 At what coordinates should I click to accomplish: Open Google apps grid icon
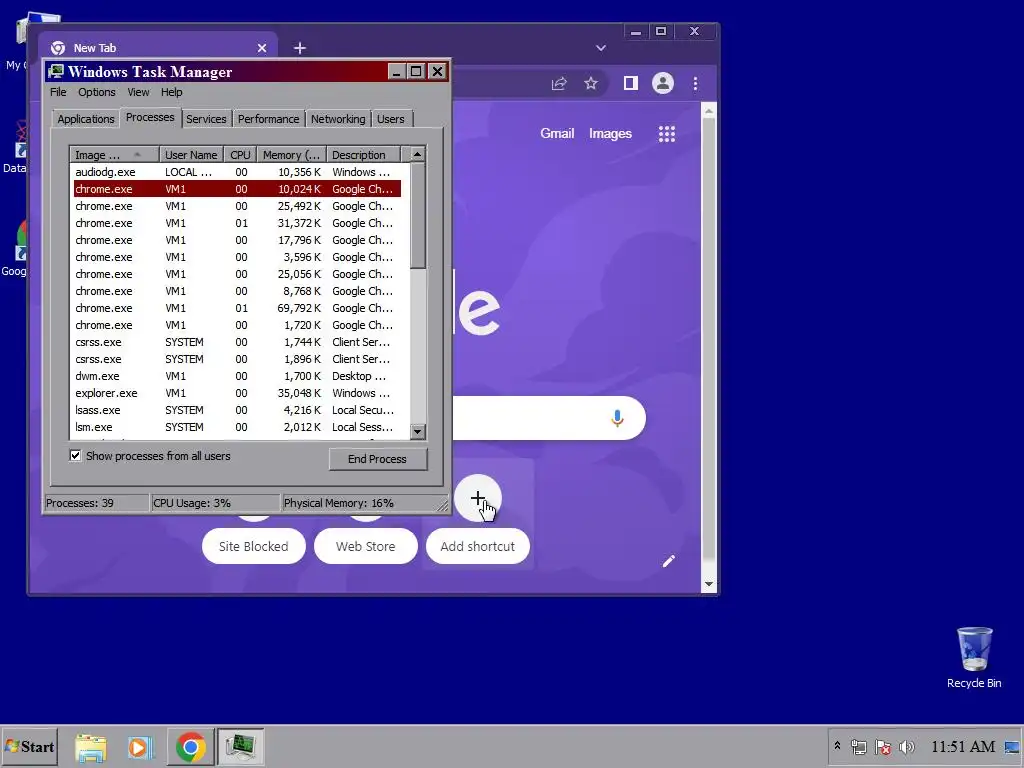pos(667,134)
